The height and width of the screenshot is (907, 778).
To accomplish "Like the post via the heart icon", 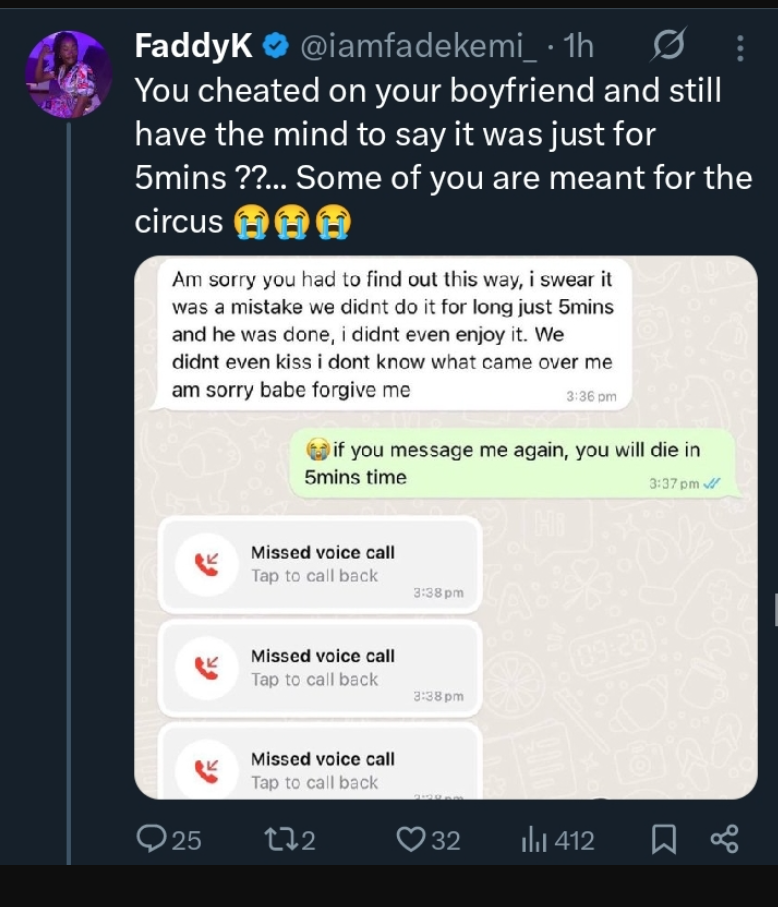I will pos(411,840).
